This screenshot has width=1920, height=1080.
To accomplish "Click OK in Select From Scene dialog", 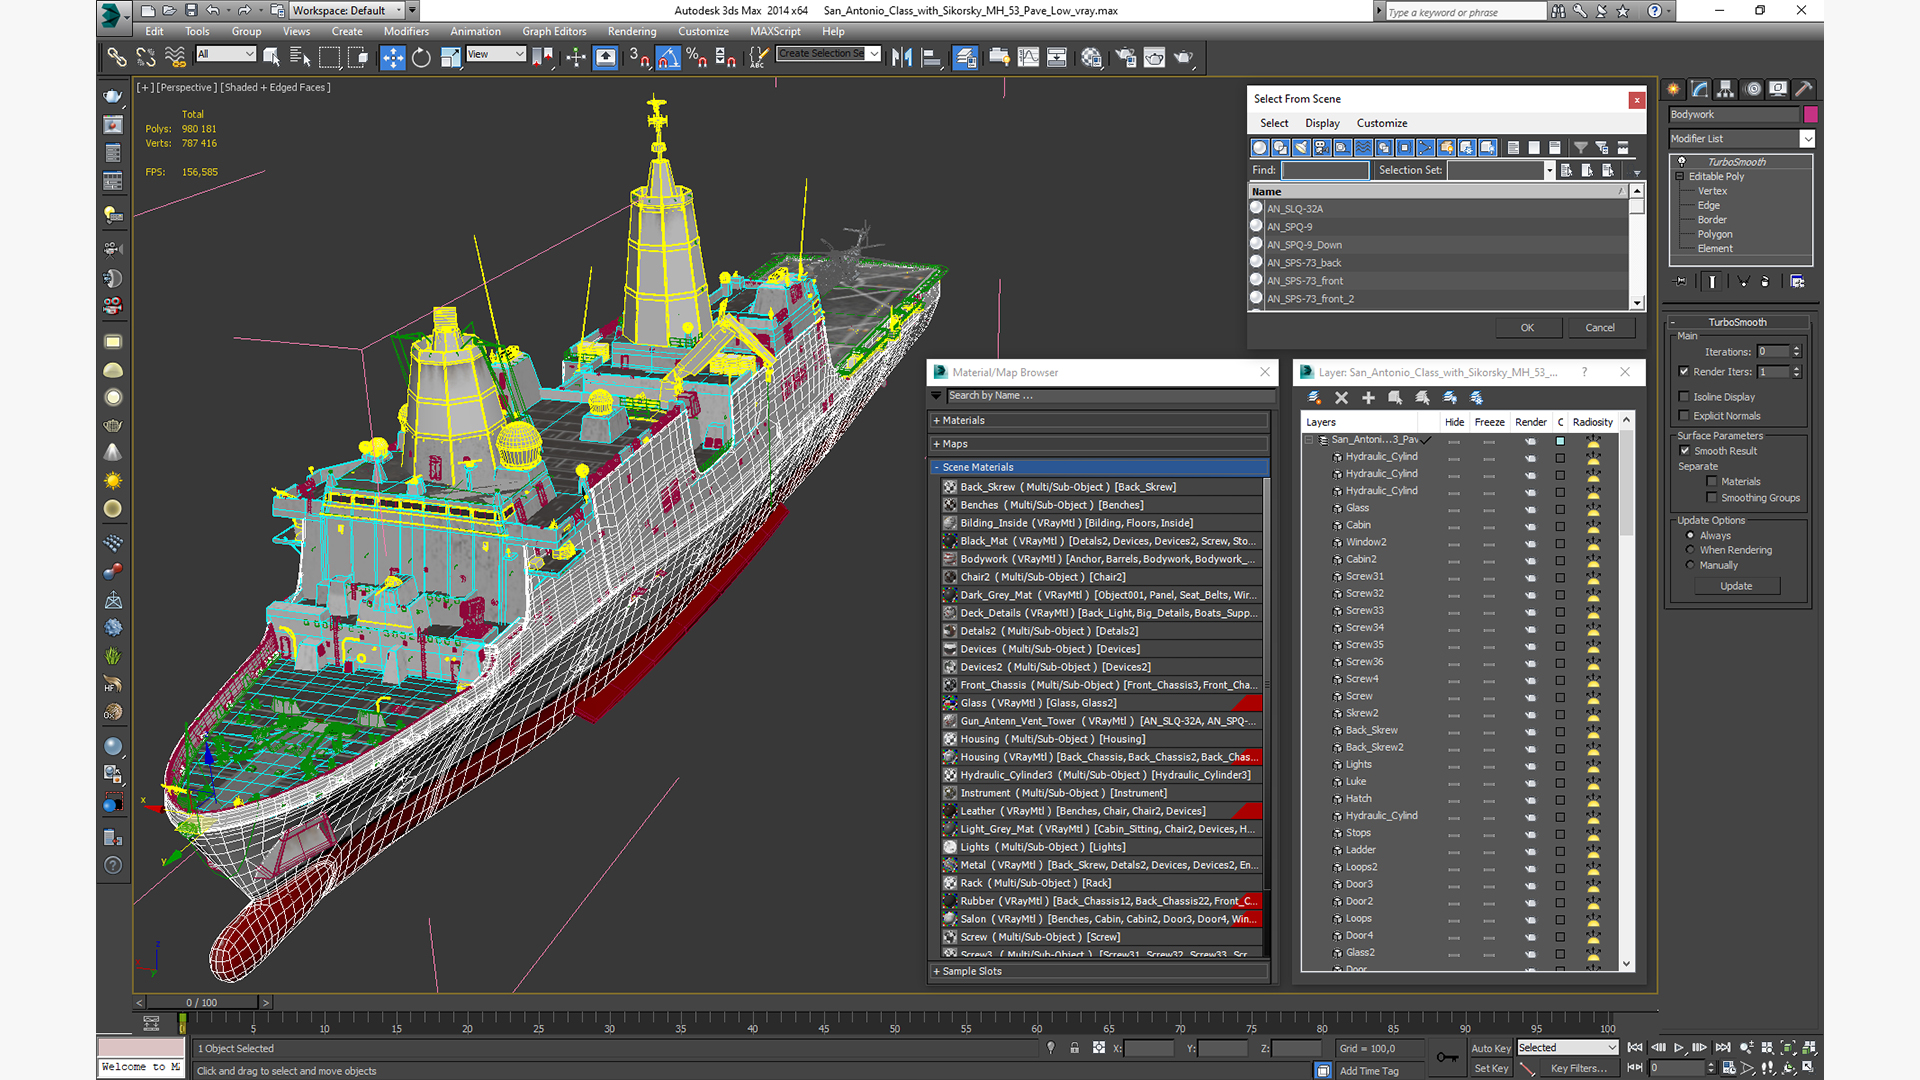I will pyautogui.click(x=1527, y=328).
